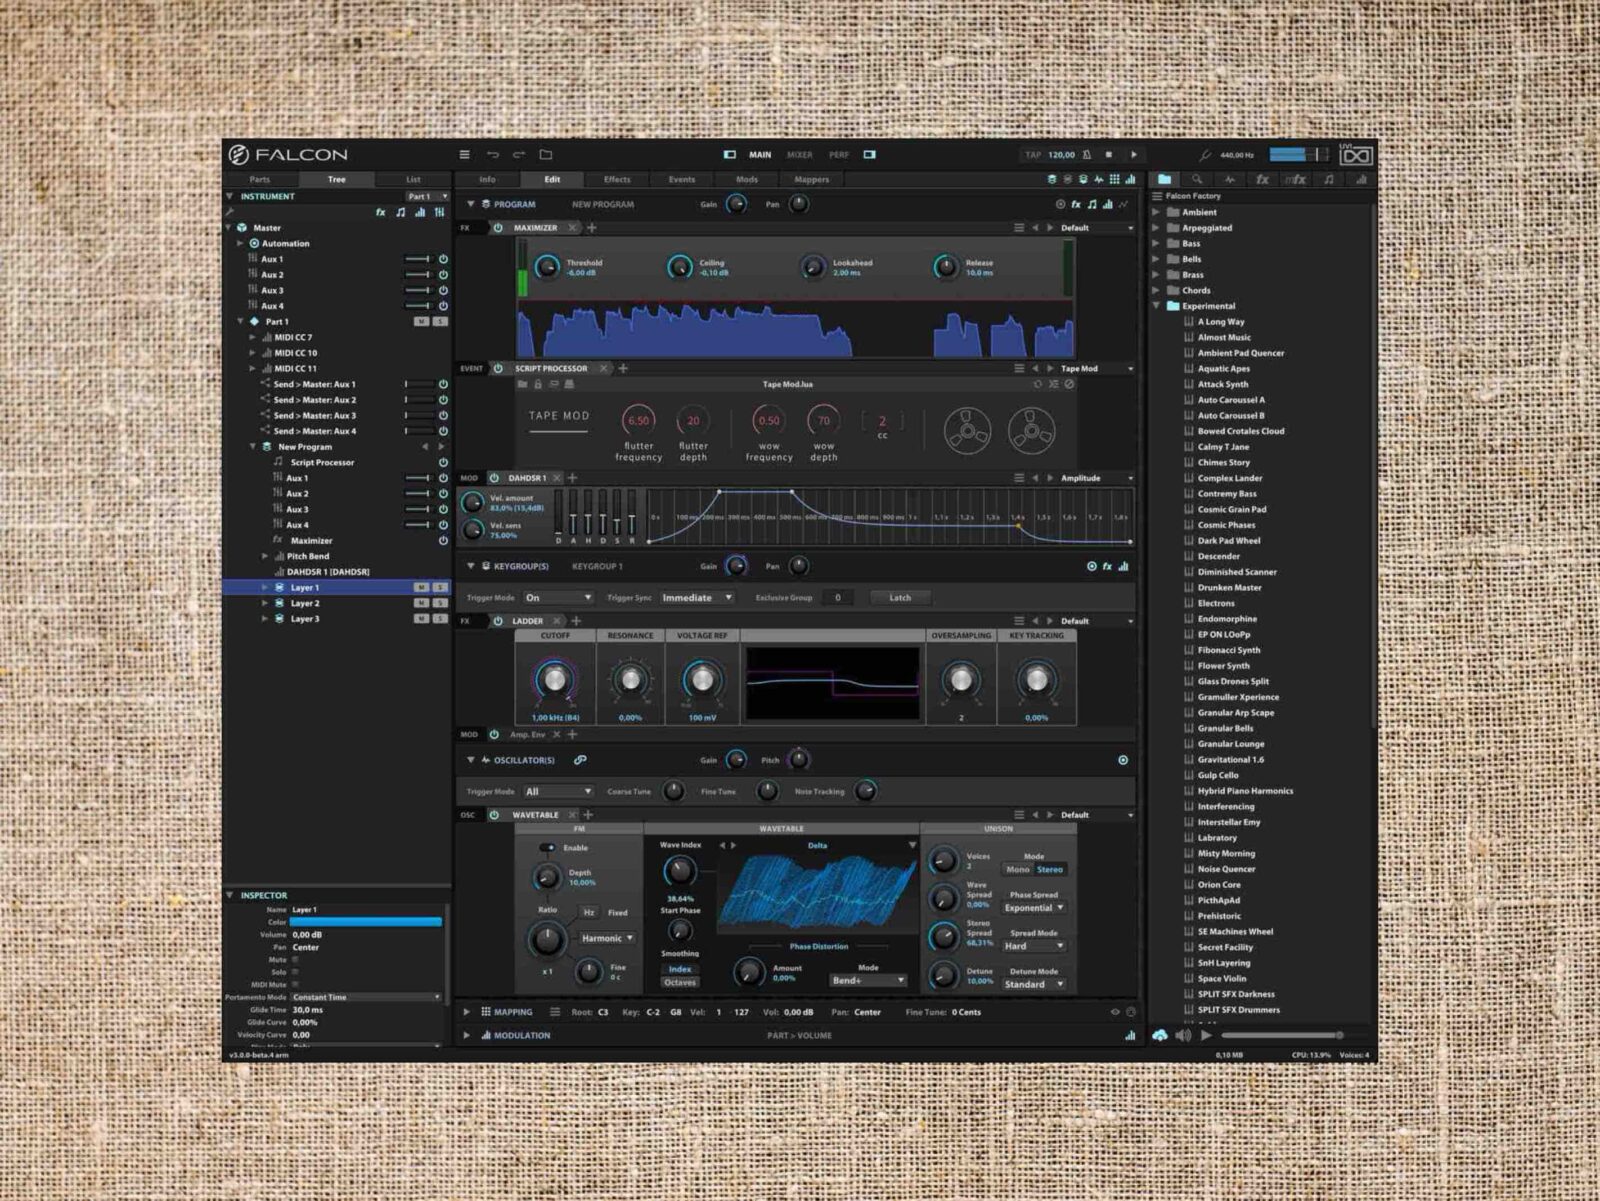Click the Latch button in Keygroup settings
This screenshot has width=1600, height=1201.
[x=899, y=597]
